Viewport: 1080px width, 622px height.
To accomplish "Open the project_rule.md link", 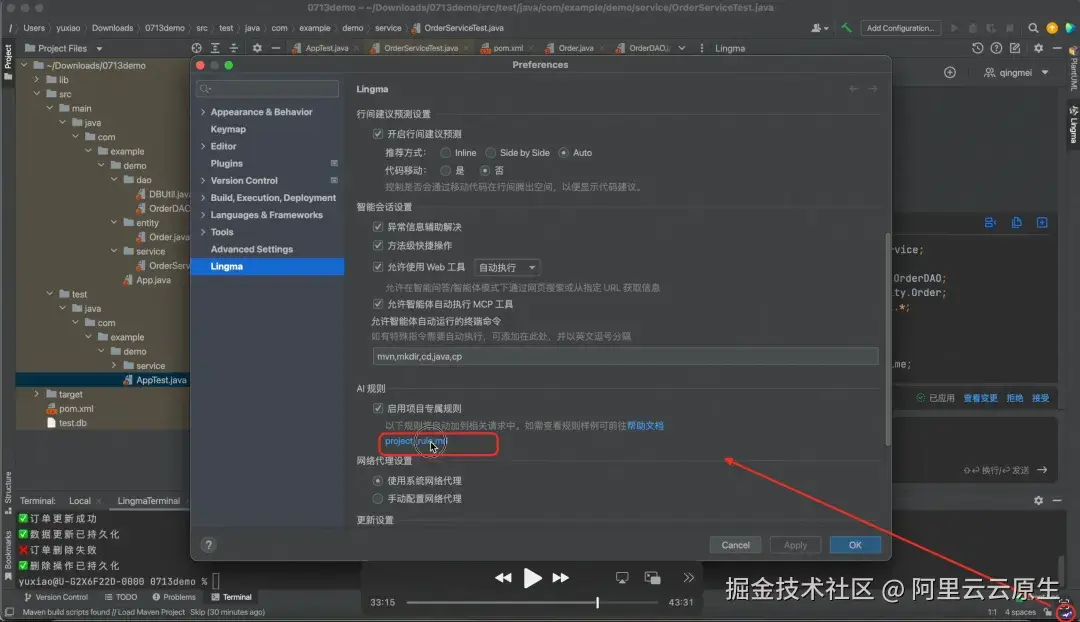I will [416, 441].
